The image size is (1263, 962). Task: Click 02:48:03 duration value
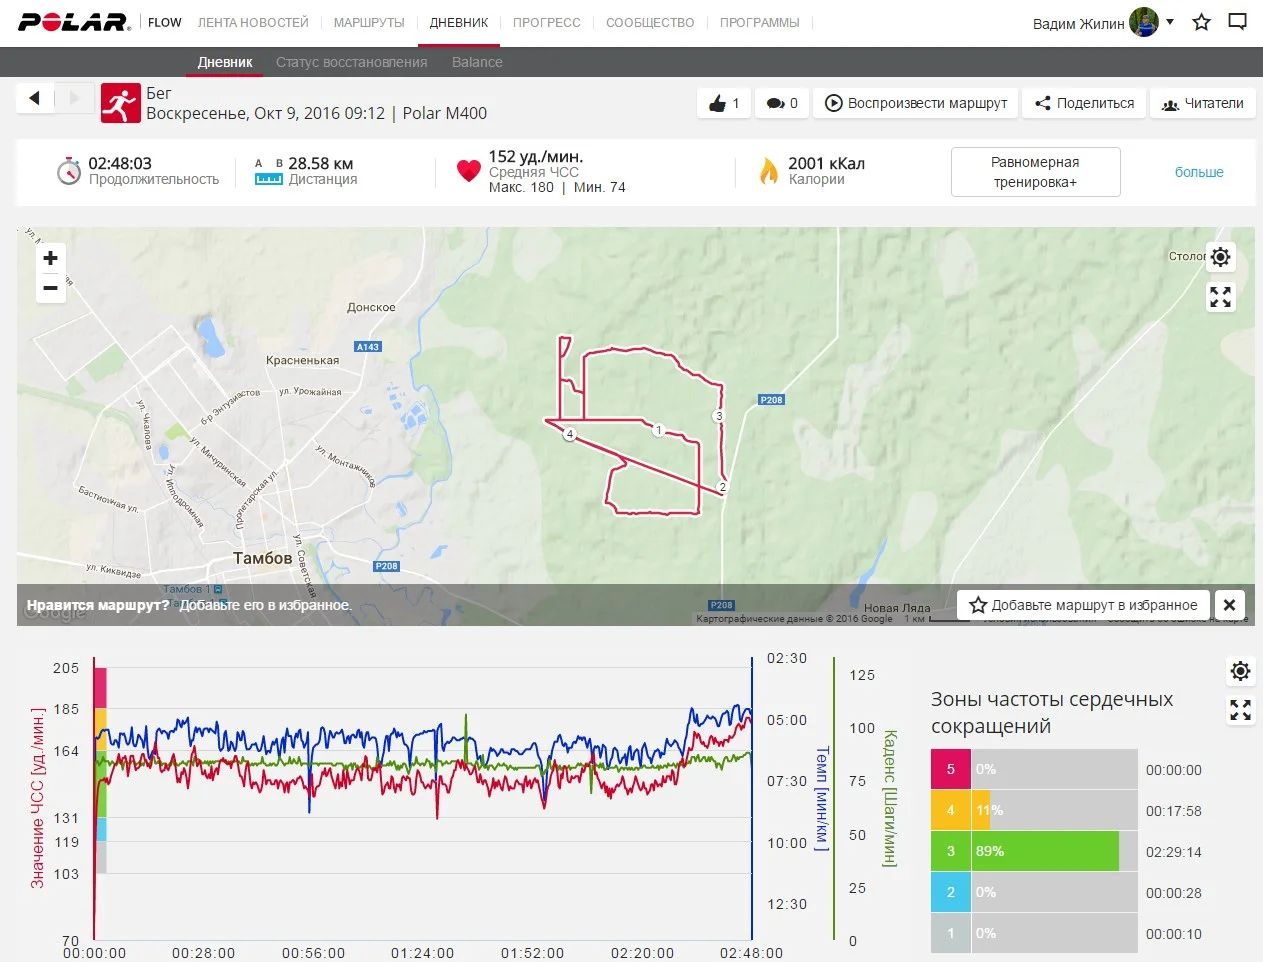click(x=120, y=163)
